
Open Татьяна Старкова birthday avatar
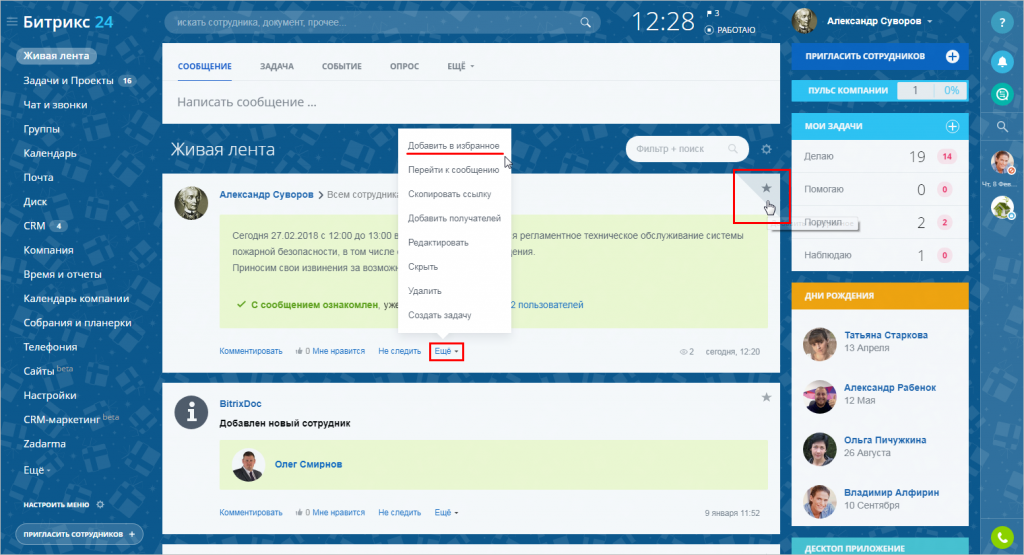point(820,344)
